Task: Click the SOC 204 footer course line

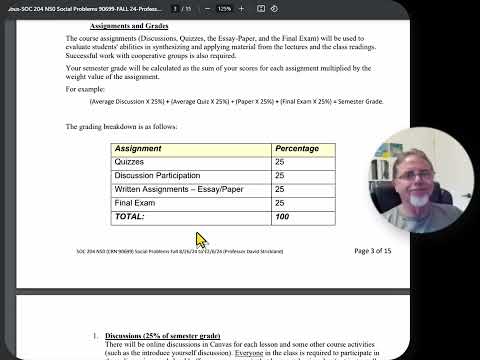Action: click(180, 251)
